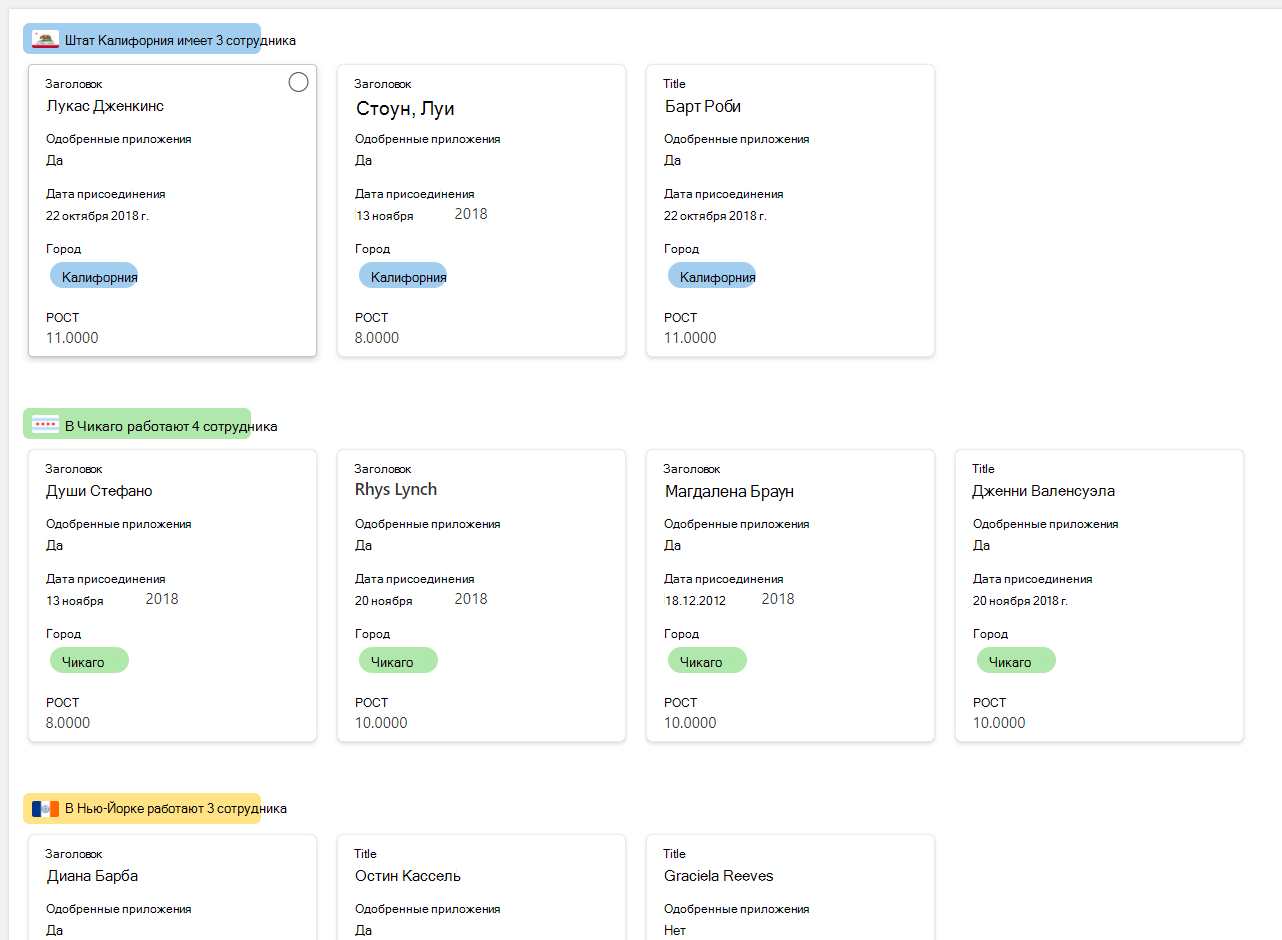Click РОСТ value 10.0000 in Rhys Lynch card
This screenshot has width=1282, height=940.
pos(381,722)
